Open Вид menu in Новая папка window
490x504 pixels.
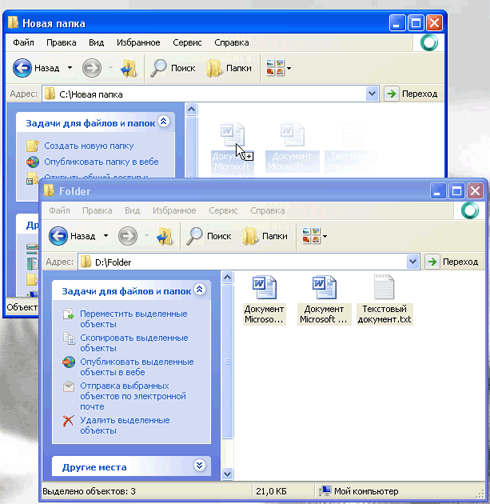96,43
